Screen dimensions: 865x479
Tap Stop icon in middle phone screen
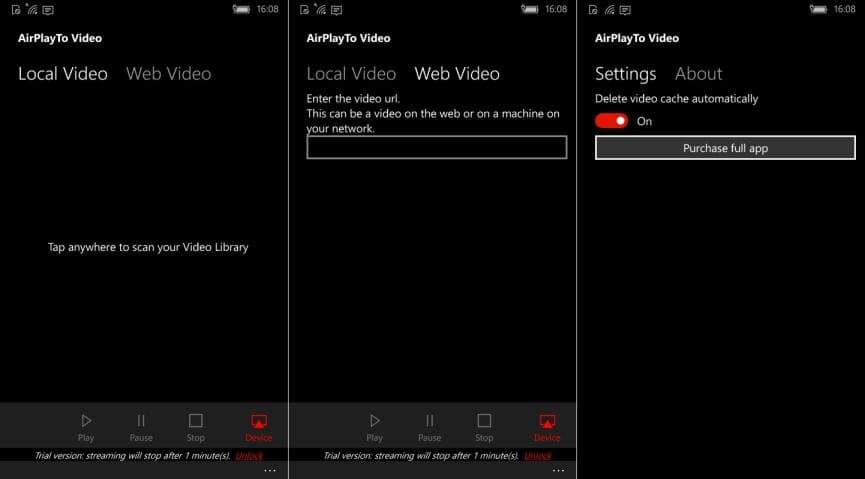[x=484, y=421]
